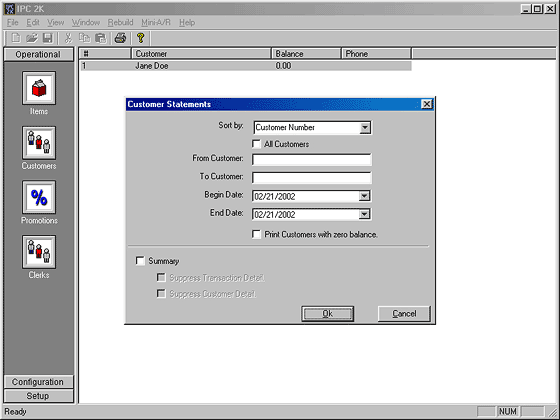Click the Print toolbar icon
Image resolution: width=560 pixels, height=420 pixels.
[x=120, y=38]
